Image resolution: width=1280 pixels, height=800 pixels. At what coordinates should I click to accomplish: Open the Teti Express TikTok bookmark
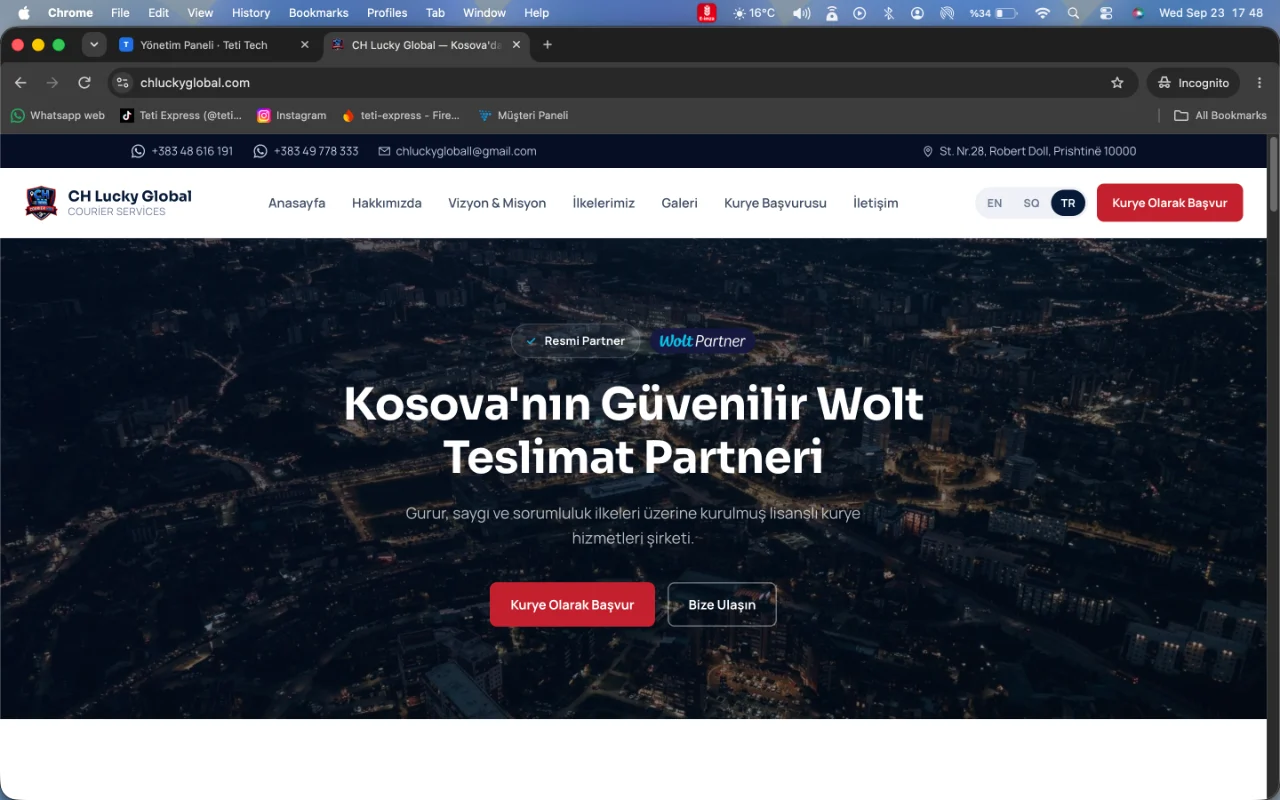[181, 115]
